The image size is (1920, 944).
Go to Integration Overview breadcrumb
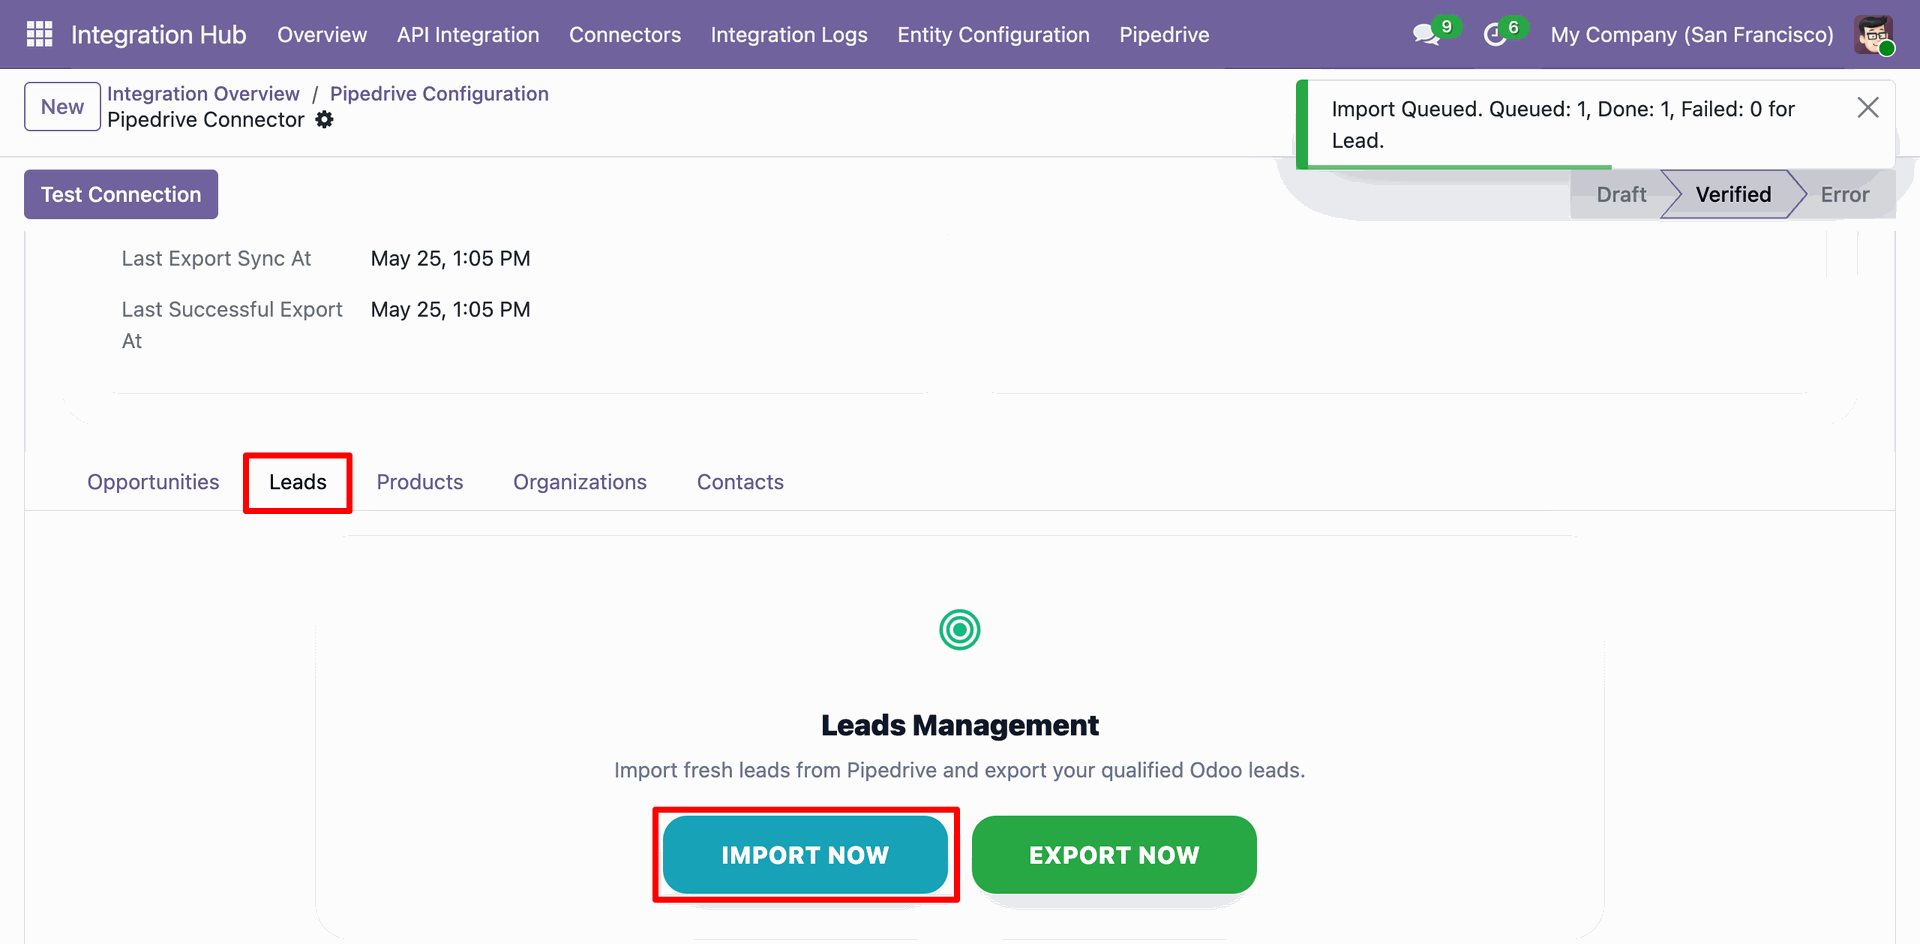point(203,94)
